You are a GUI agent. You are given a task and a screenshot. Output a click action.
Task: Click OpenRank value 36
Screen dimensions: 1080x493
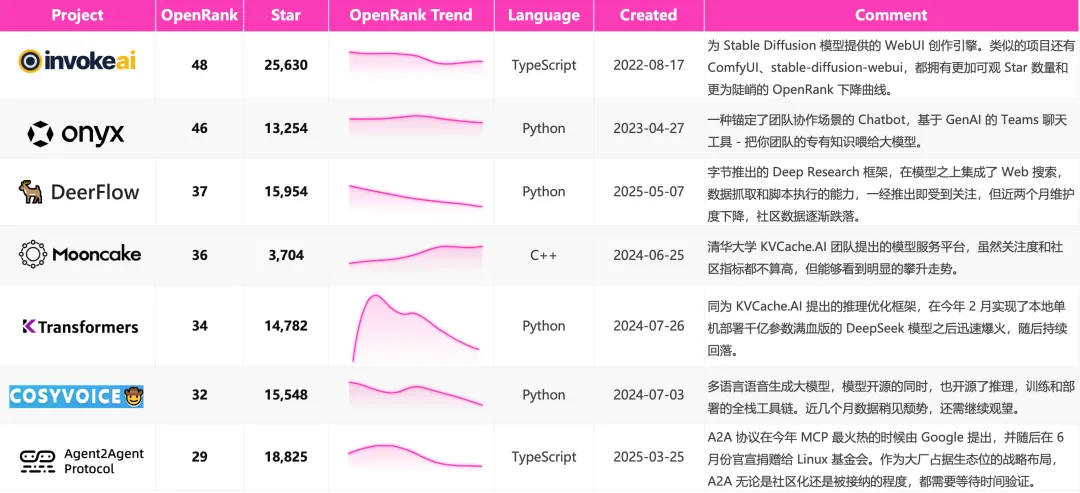click(x=200, y=255)
